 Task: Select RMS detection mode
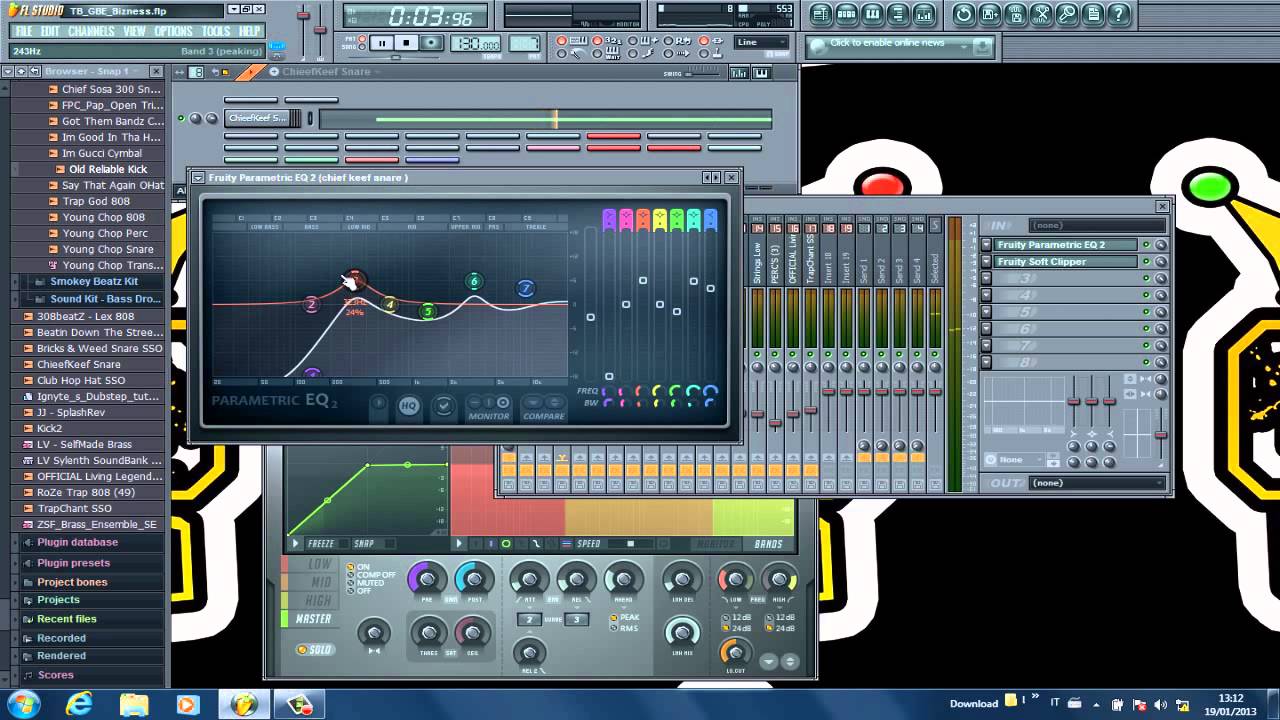click(624, 628)
